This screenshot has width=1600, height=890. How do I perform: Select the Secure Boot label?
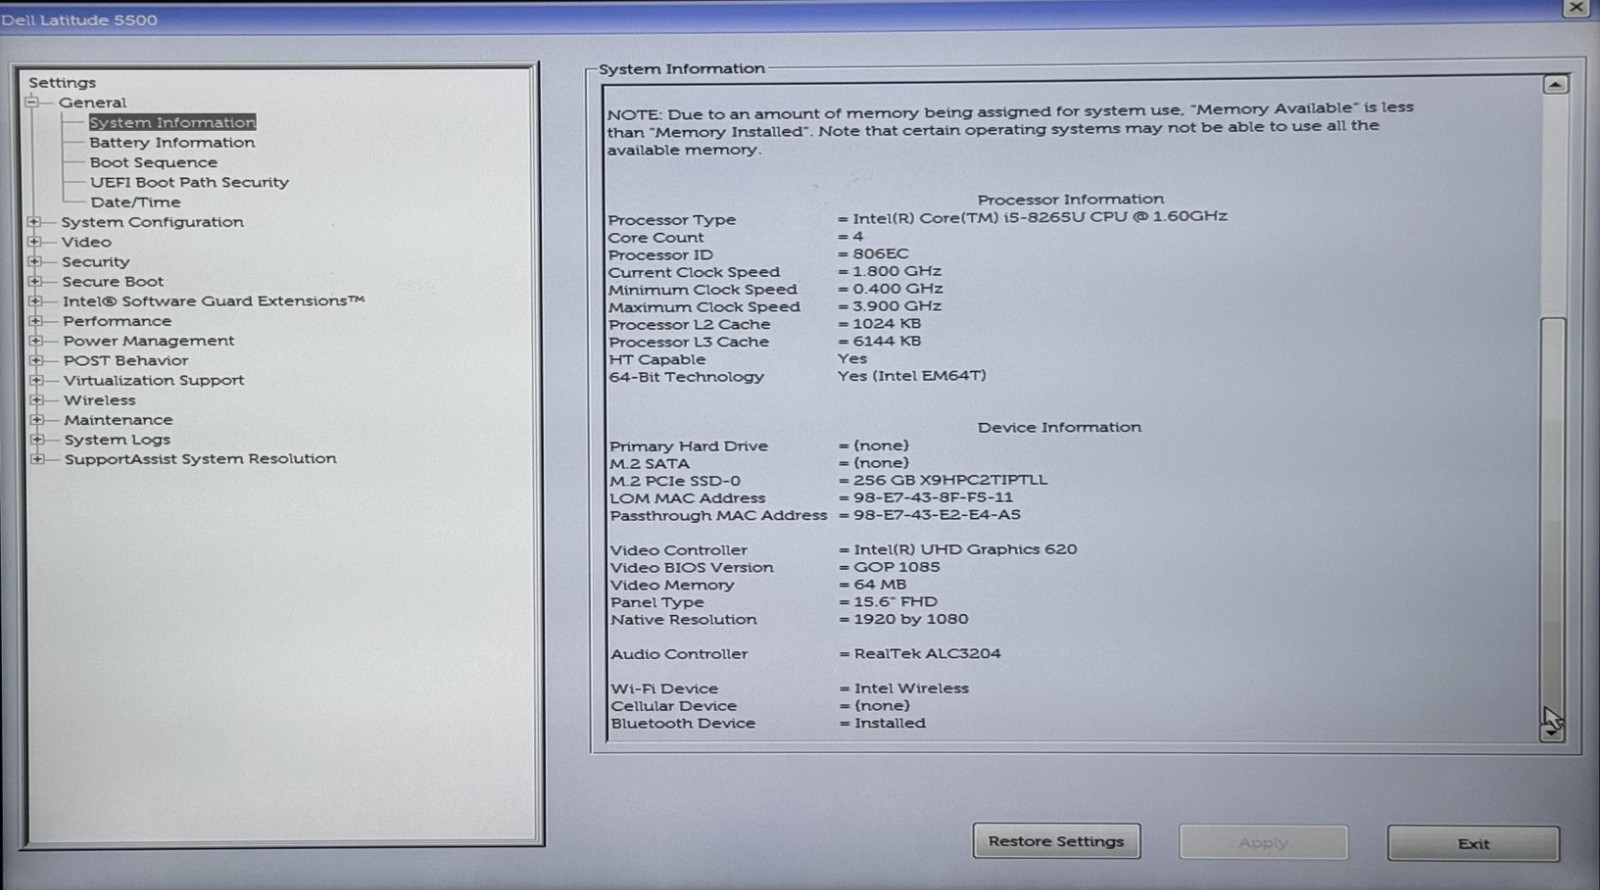(113, 282)
